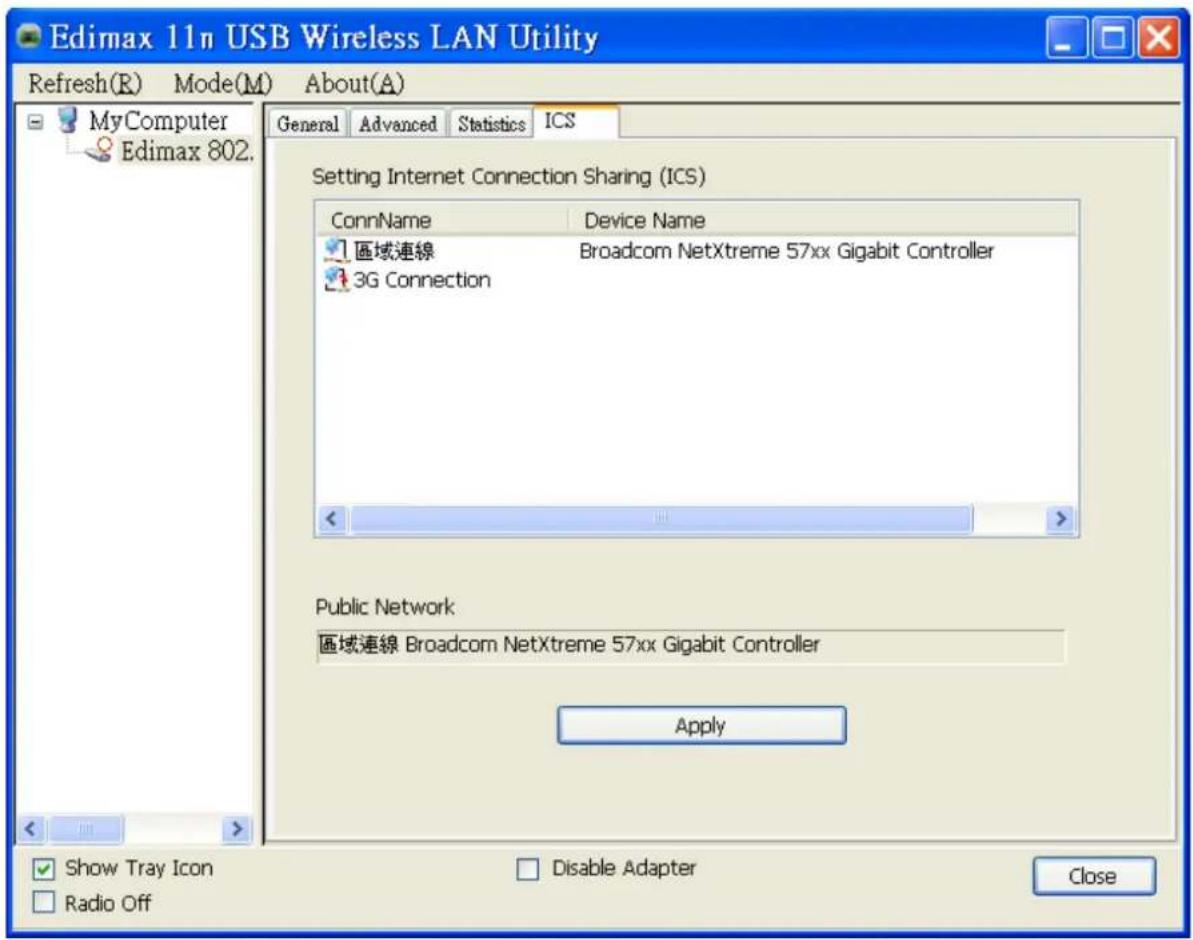Click the connection list scroll-left arrow
The height and width of the screenshot is (940, 1193).
[332, 518]
